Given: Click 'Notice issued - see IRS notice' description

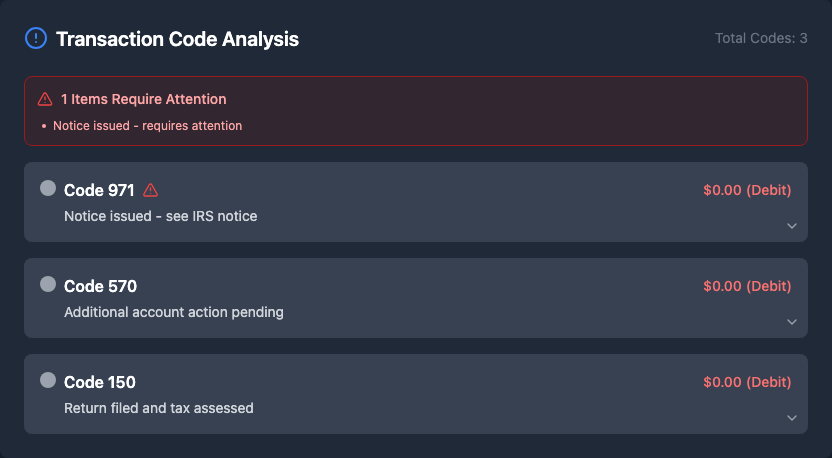Looking at the screenshot, I should pyautogui.click(x=160, y=216).
